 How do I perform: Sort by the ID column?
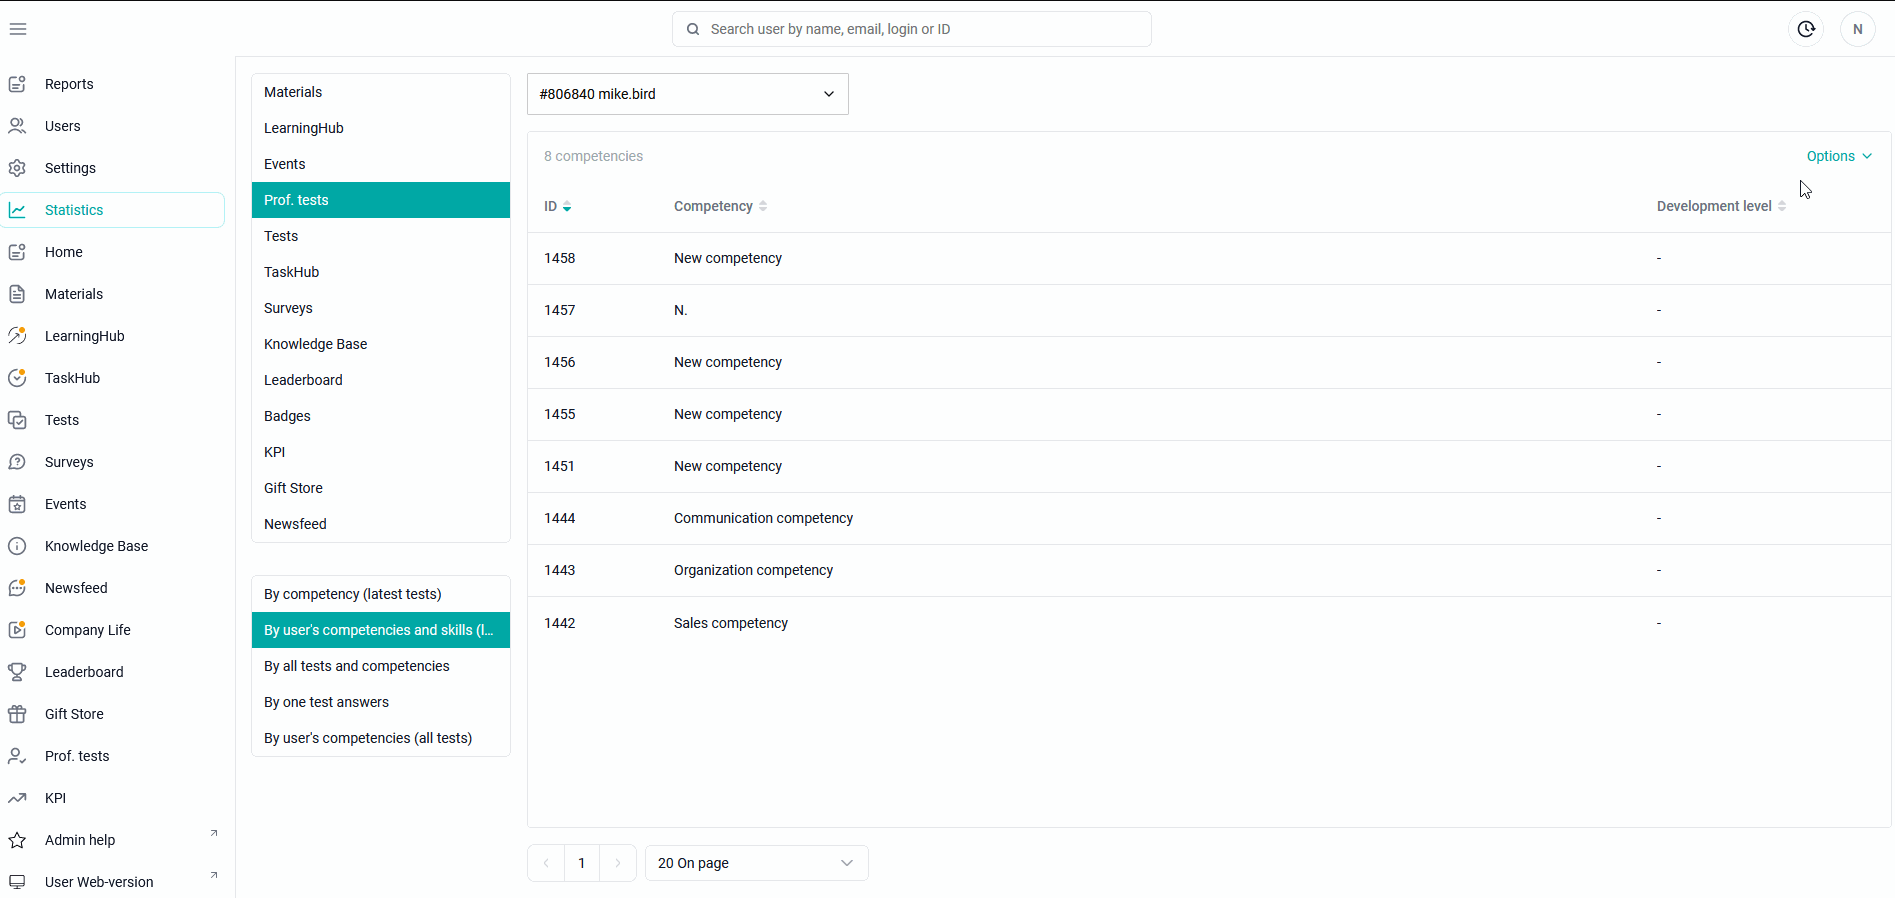557,206
